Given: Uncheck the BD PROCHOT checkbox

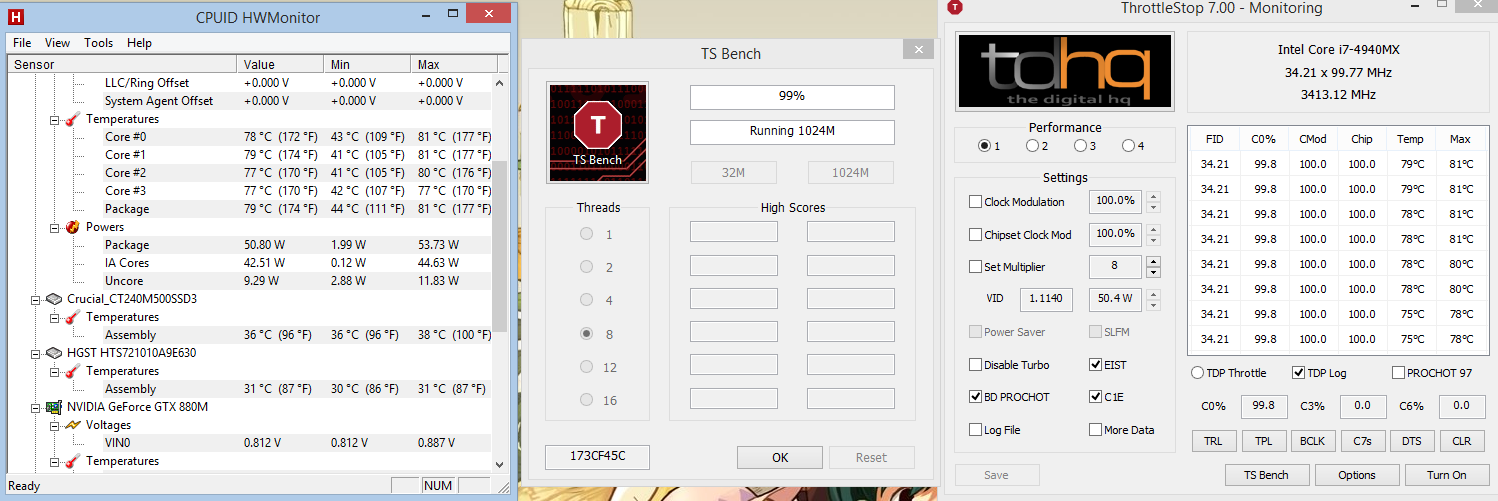Looking at the screenshot, I should 975,397.
